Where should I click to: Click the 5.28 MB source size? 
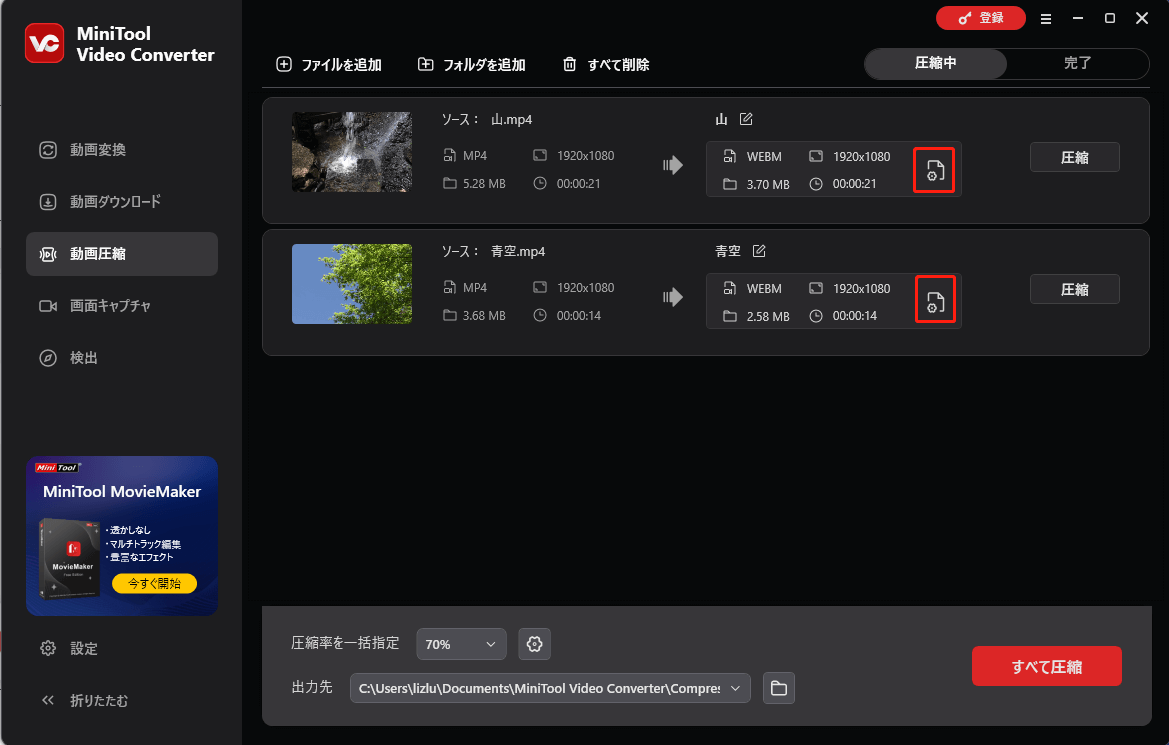[484, 183]
